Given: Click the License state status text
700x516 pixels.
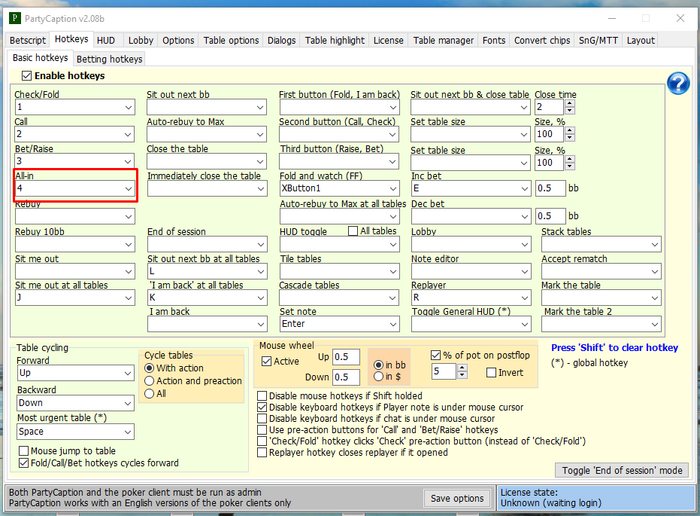Looking at the screenshot, I should point(550,498).
